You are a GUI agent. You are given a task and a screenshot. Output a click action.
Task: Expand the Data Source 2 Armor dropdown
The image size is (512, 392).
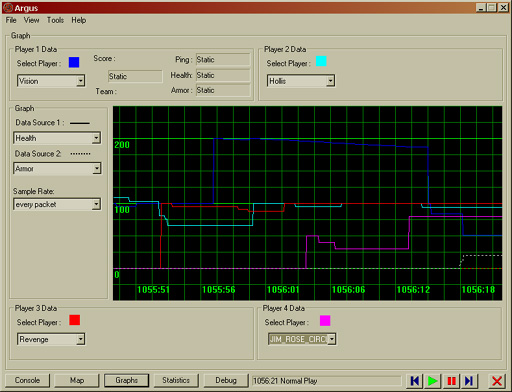click(57, 168)
